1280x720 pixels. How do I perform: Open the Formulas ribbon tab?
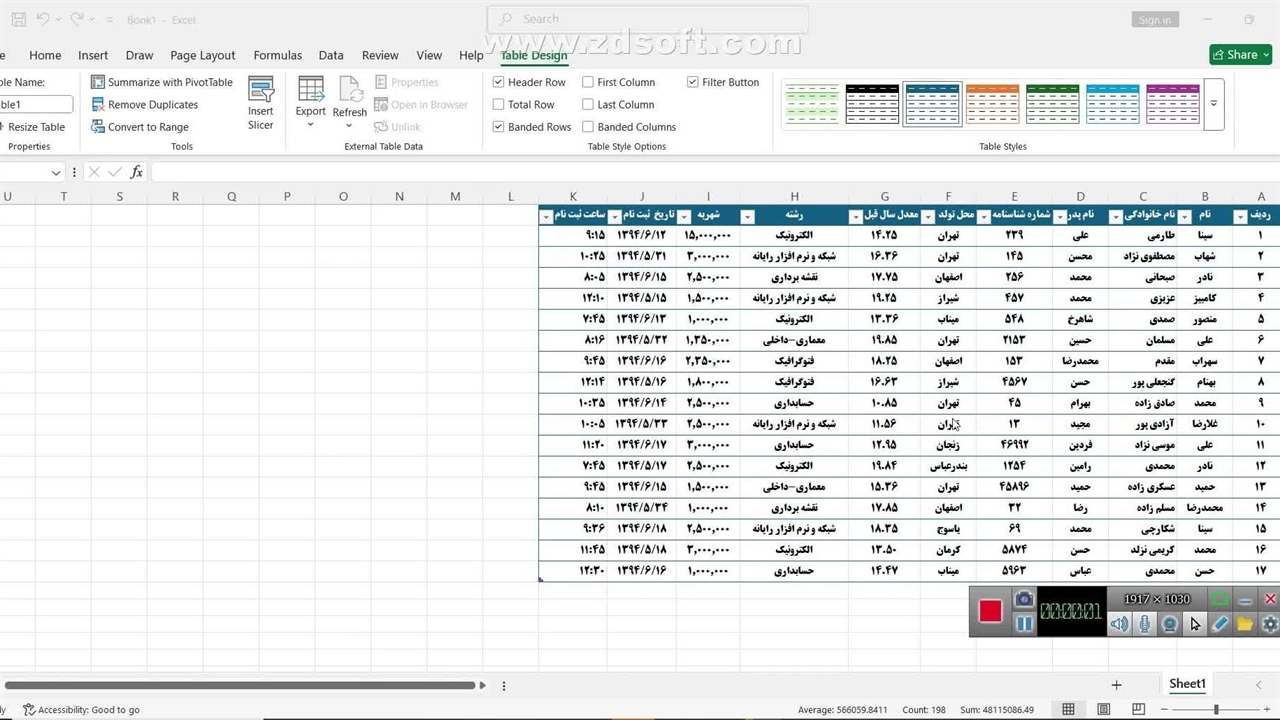point(277,56)
